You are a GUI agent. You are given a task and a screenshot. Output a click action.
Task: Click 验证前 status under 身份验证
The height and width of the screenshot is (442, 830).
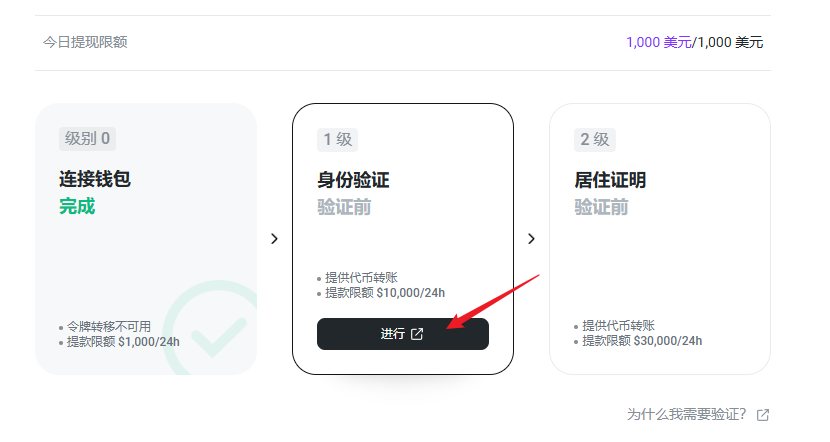347,207
